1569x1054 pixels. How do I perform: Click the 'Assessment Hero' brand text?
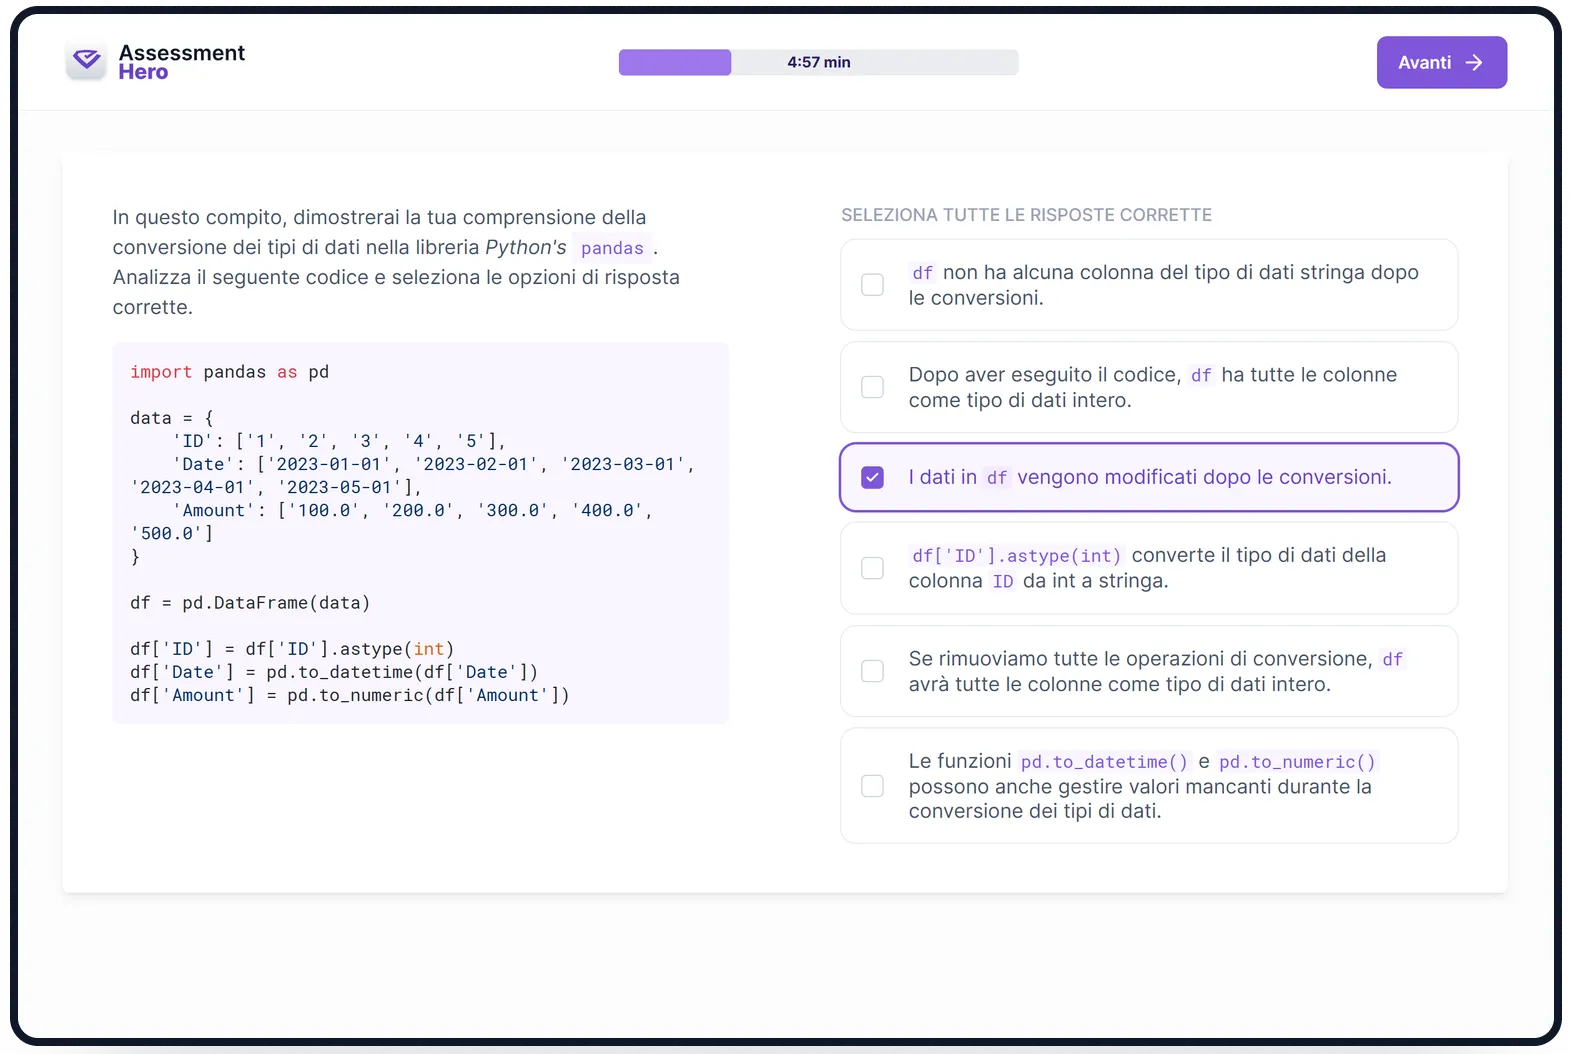(181, 62)
